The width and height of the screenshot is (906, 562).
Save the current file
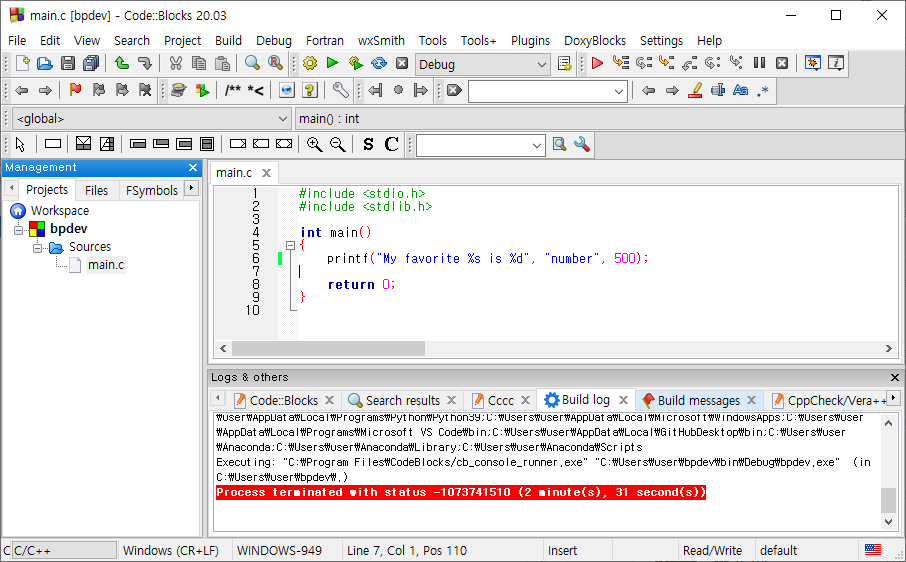point(68,64)
